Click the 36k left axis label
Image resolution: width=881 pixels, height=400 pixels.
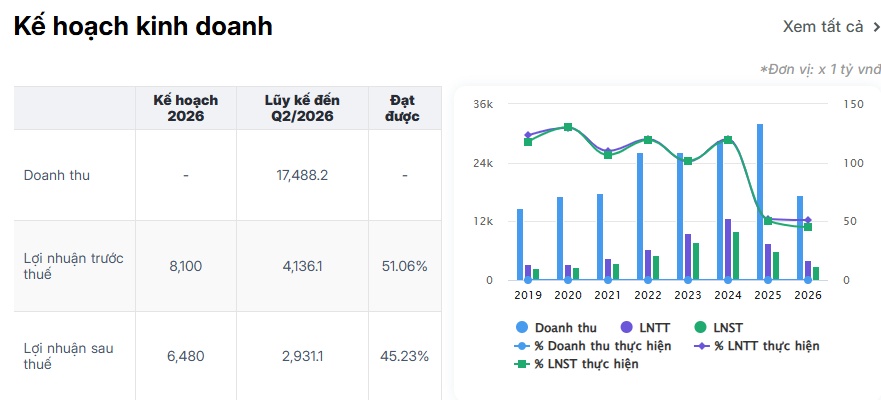[483, 105]
